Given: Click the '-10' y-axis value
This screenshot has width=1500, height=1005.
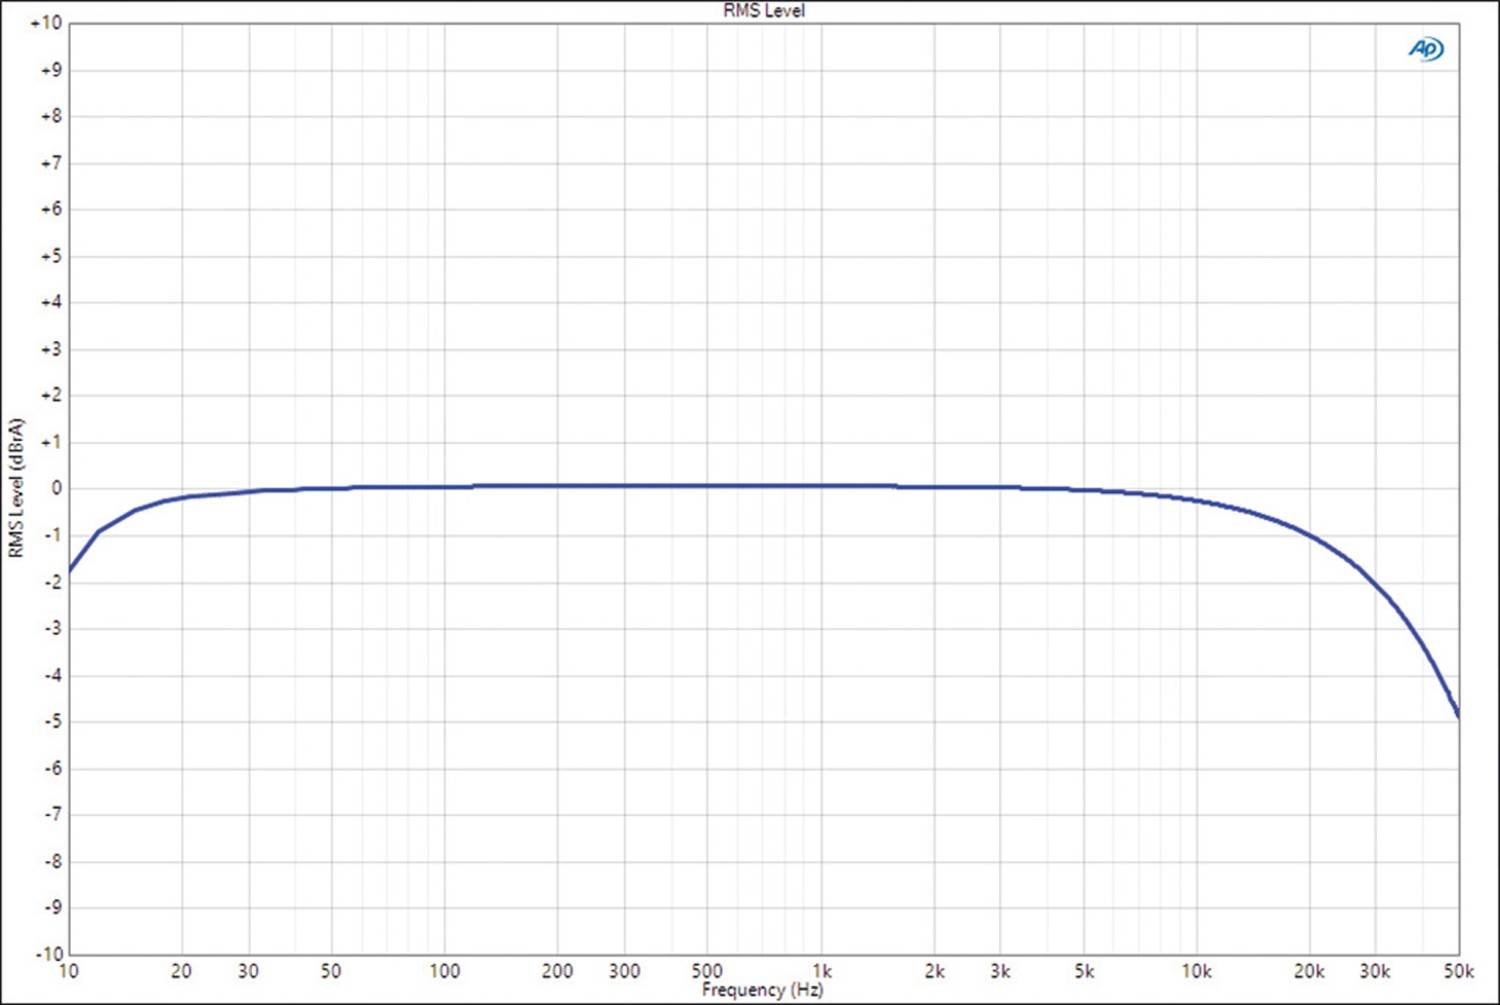Looking at the screenshot, I should (47, 954).
